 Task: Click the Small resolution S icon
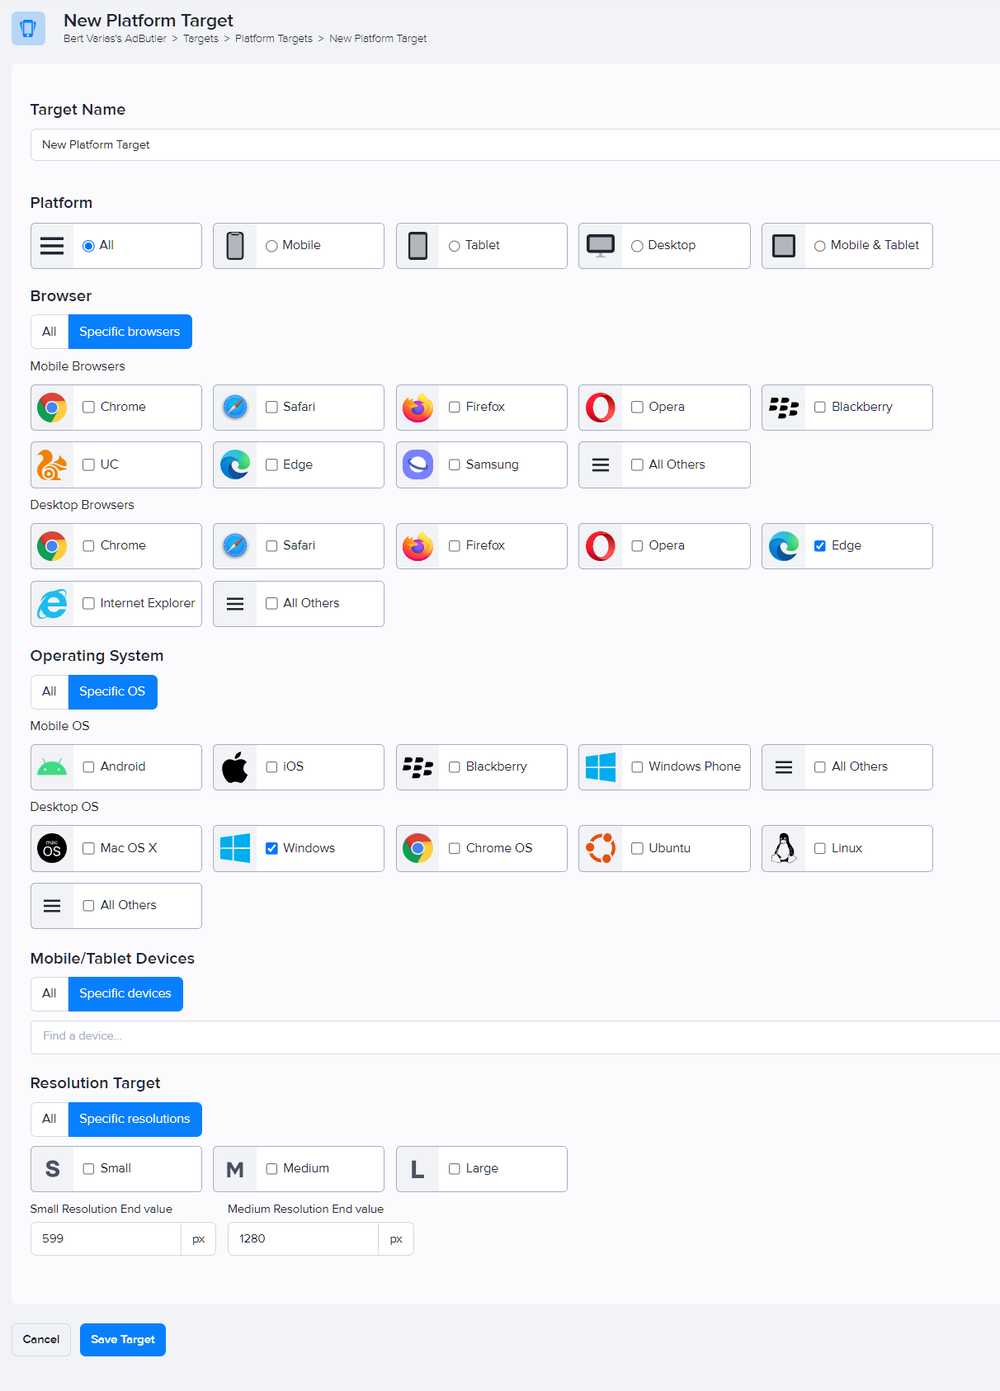[x=52, y=1169]
